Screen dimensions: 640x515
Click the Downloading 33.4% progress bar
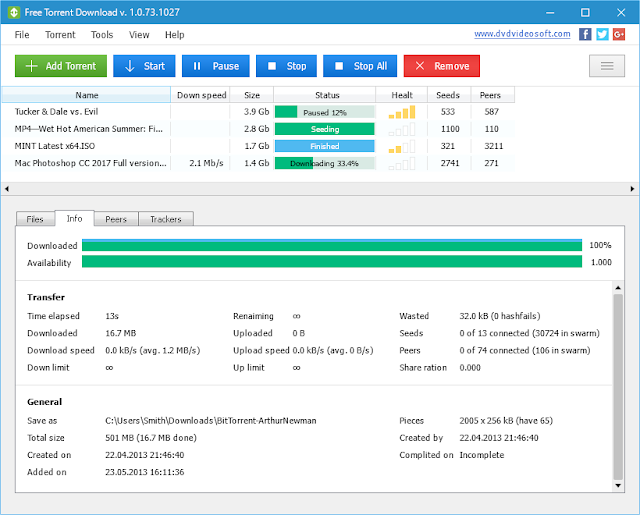(x=324, y=163)
